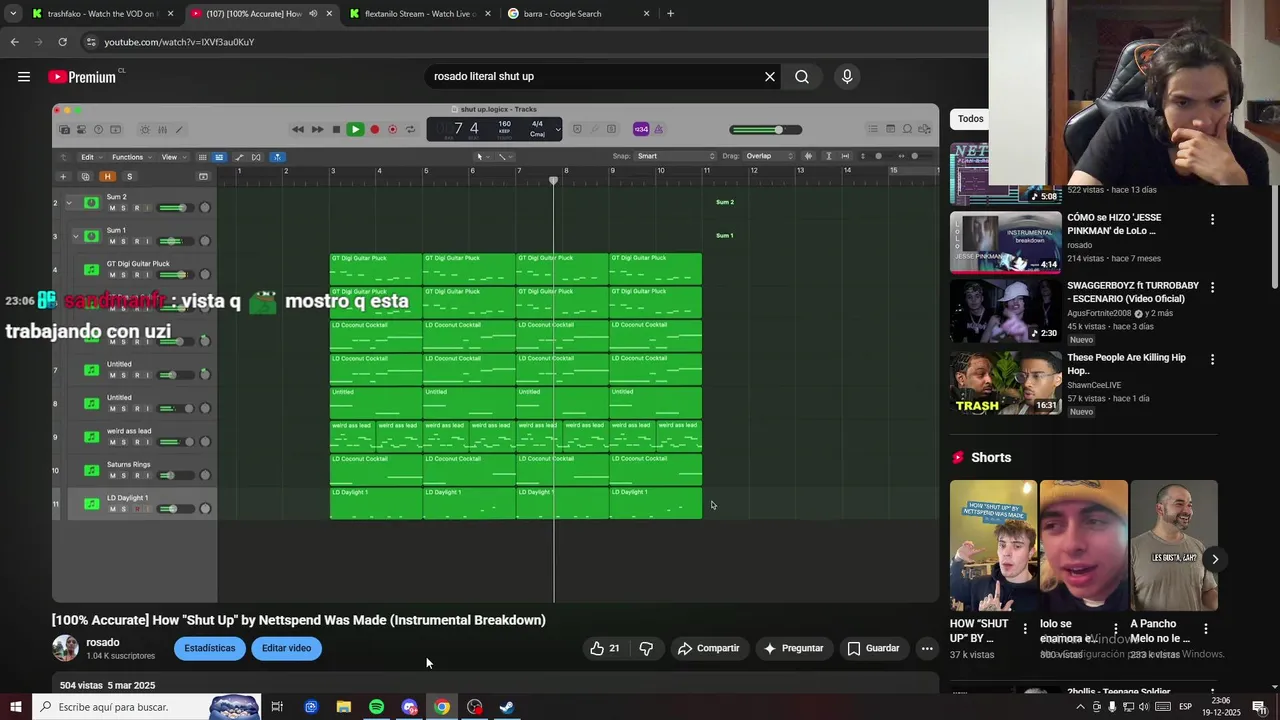Open the Spotify icon in the taskbar
1280x720 pixels.
(x=376, y=707)
